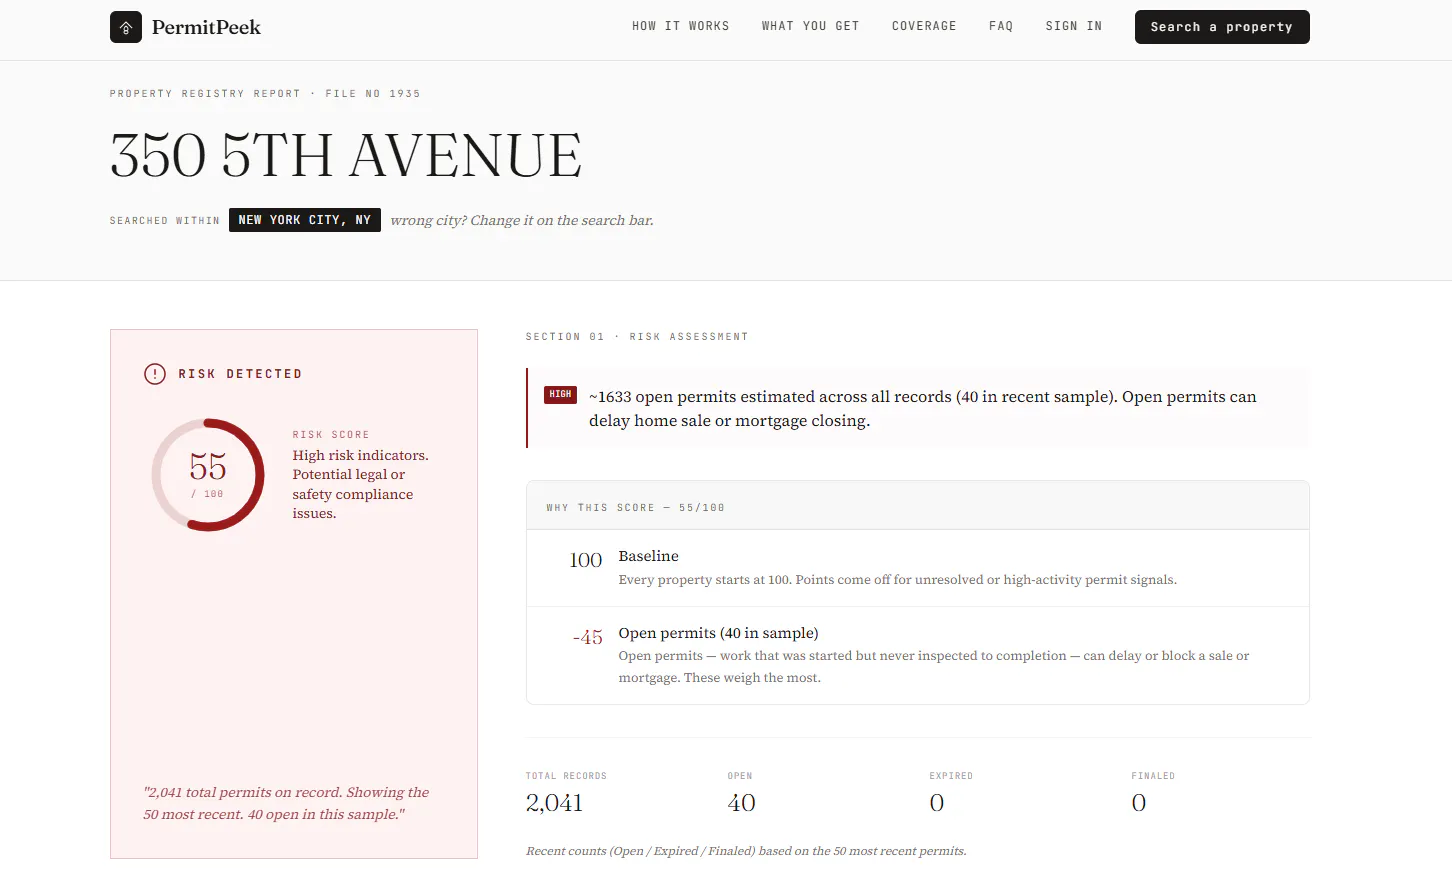Select the 350 5TH AVENUE heading
Viewport: 1452px width, 896px height.
click(x=346, y=156)
